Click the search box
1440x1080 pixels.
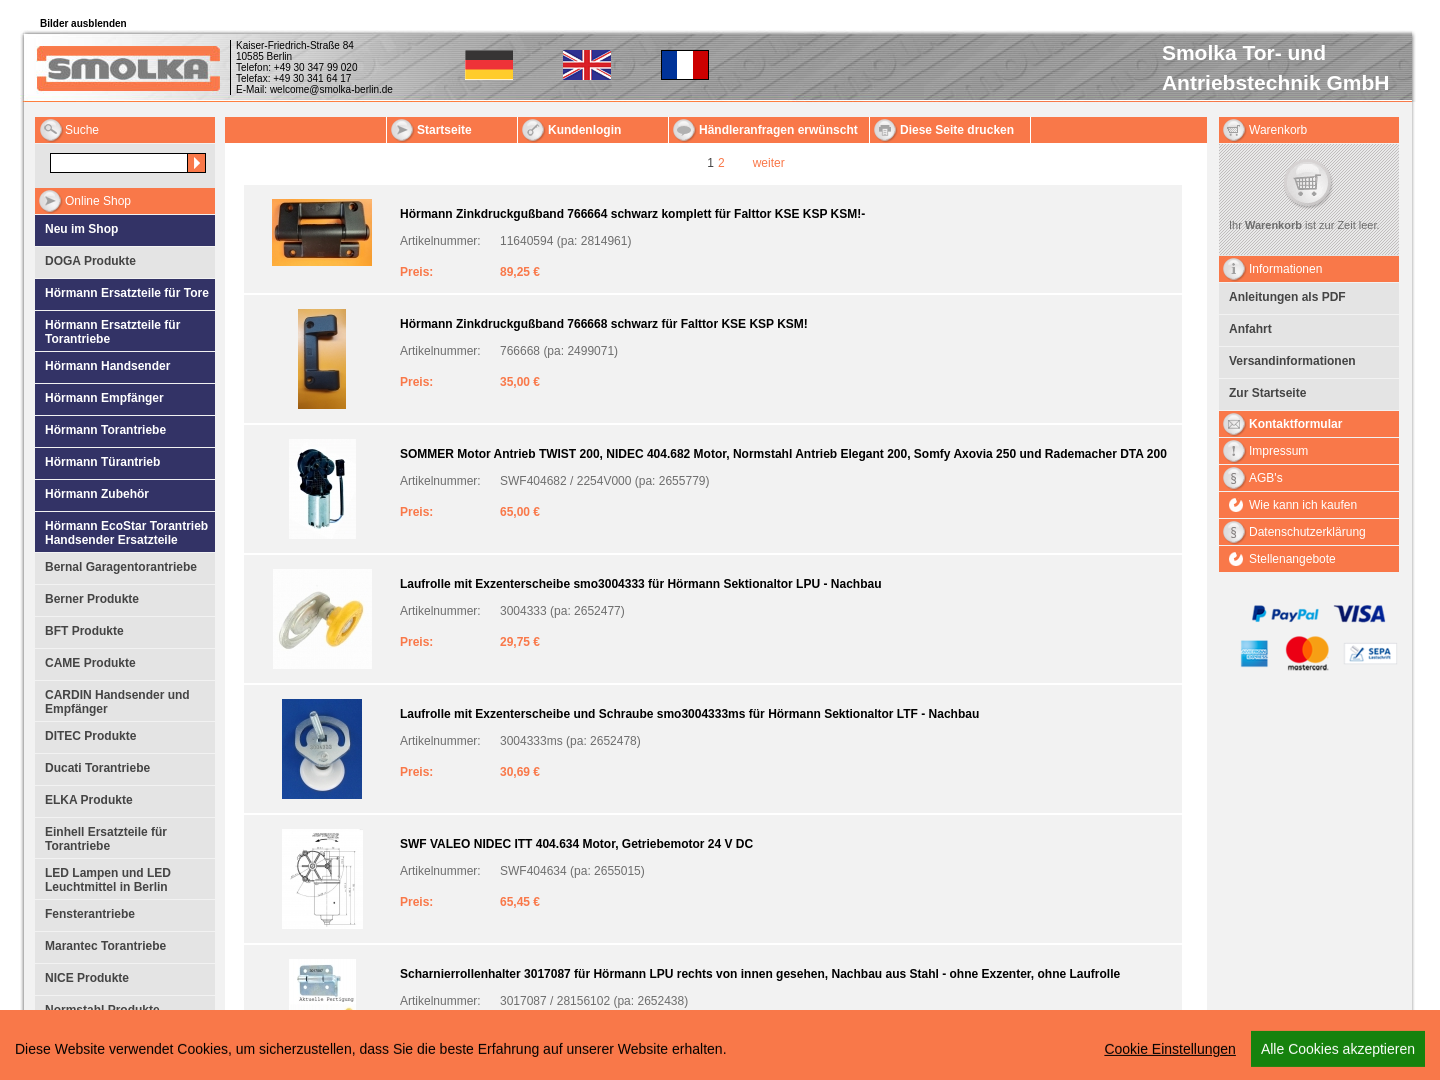119,163
